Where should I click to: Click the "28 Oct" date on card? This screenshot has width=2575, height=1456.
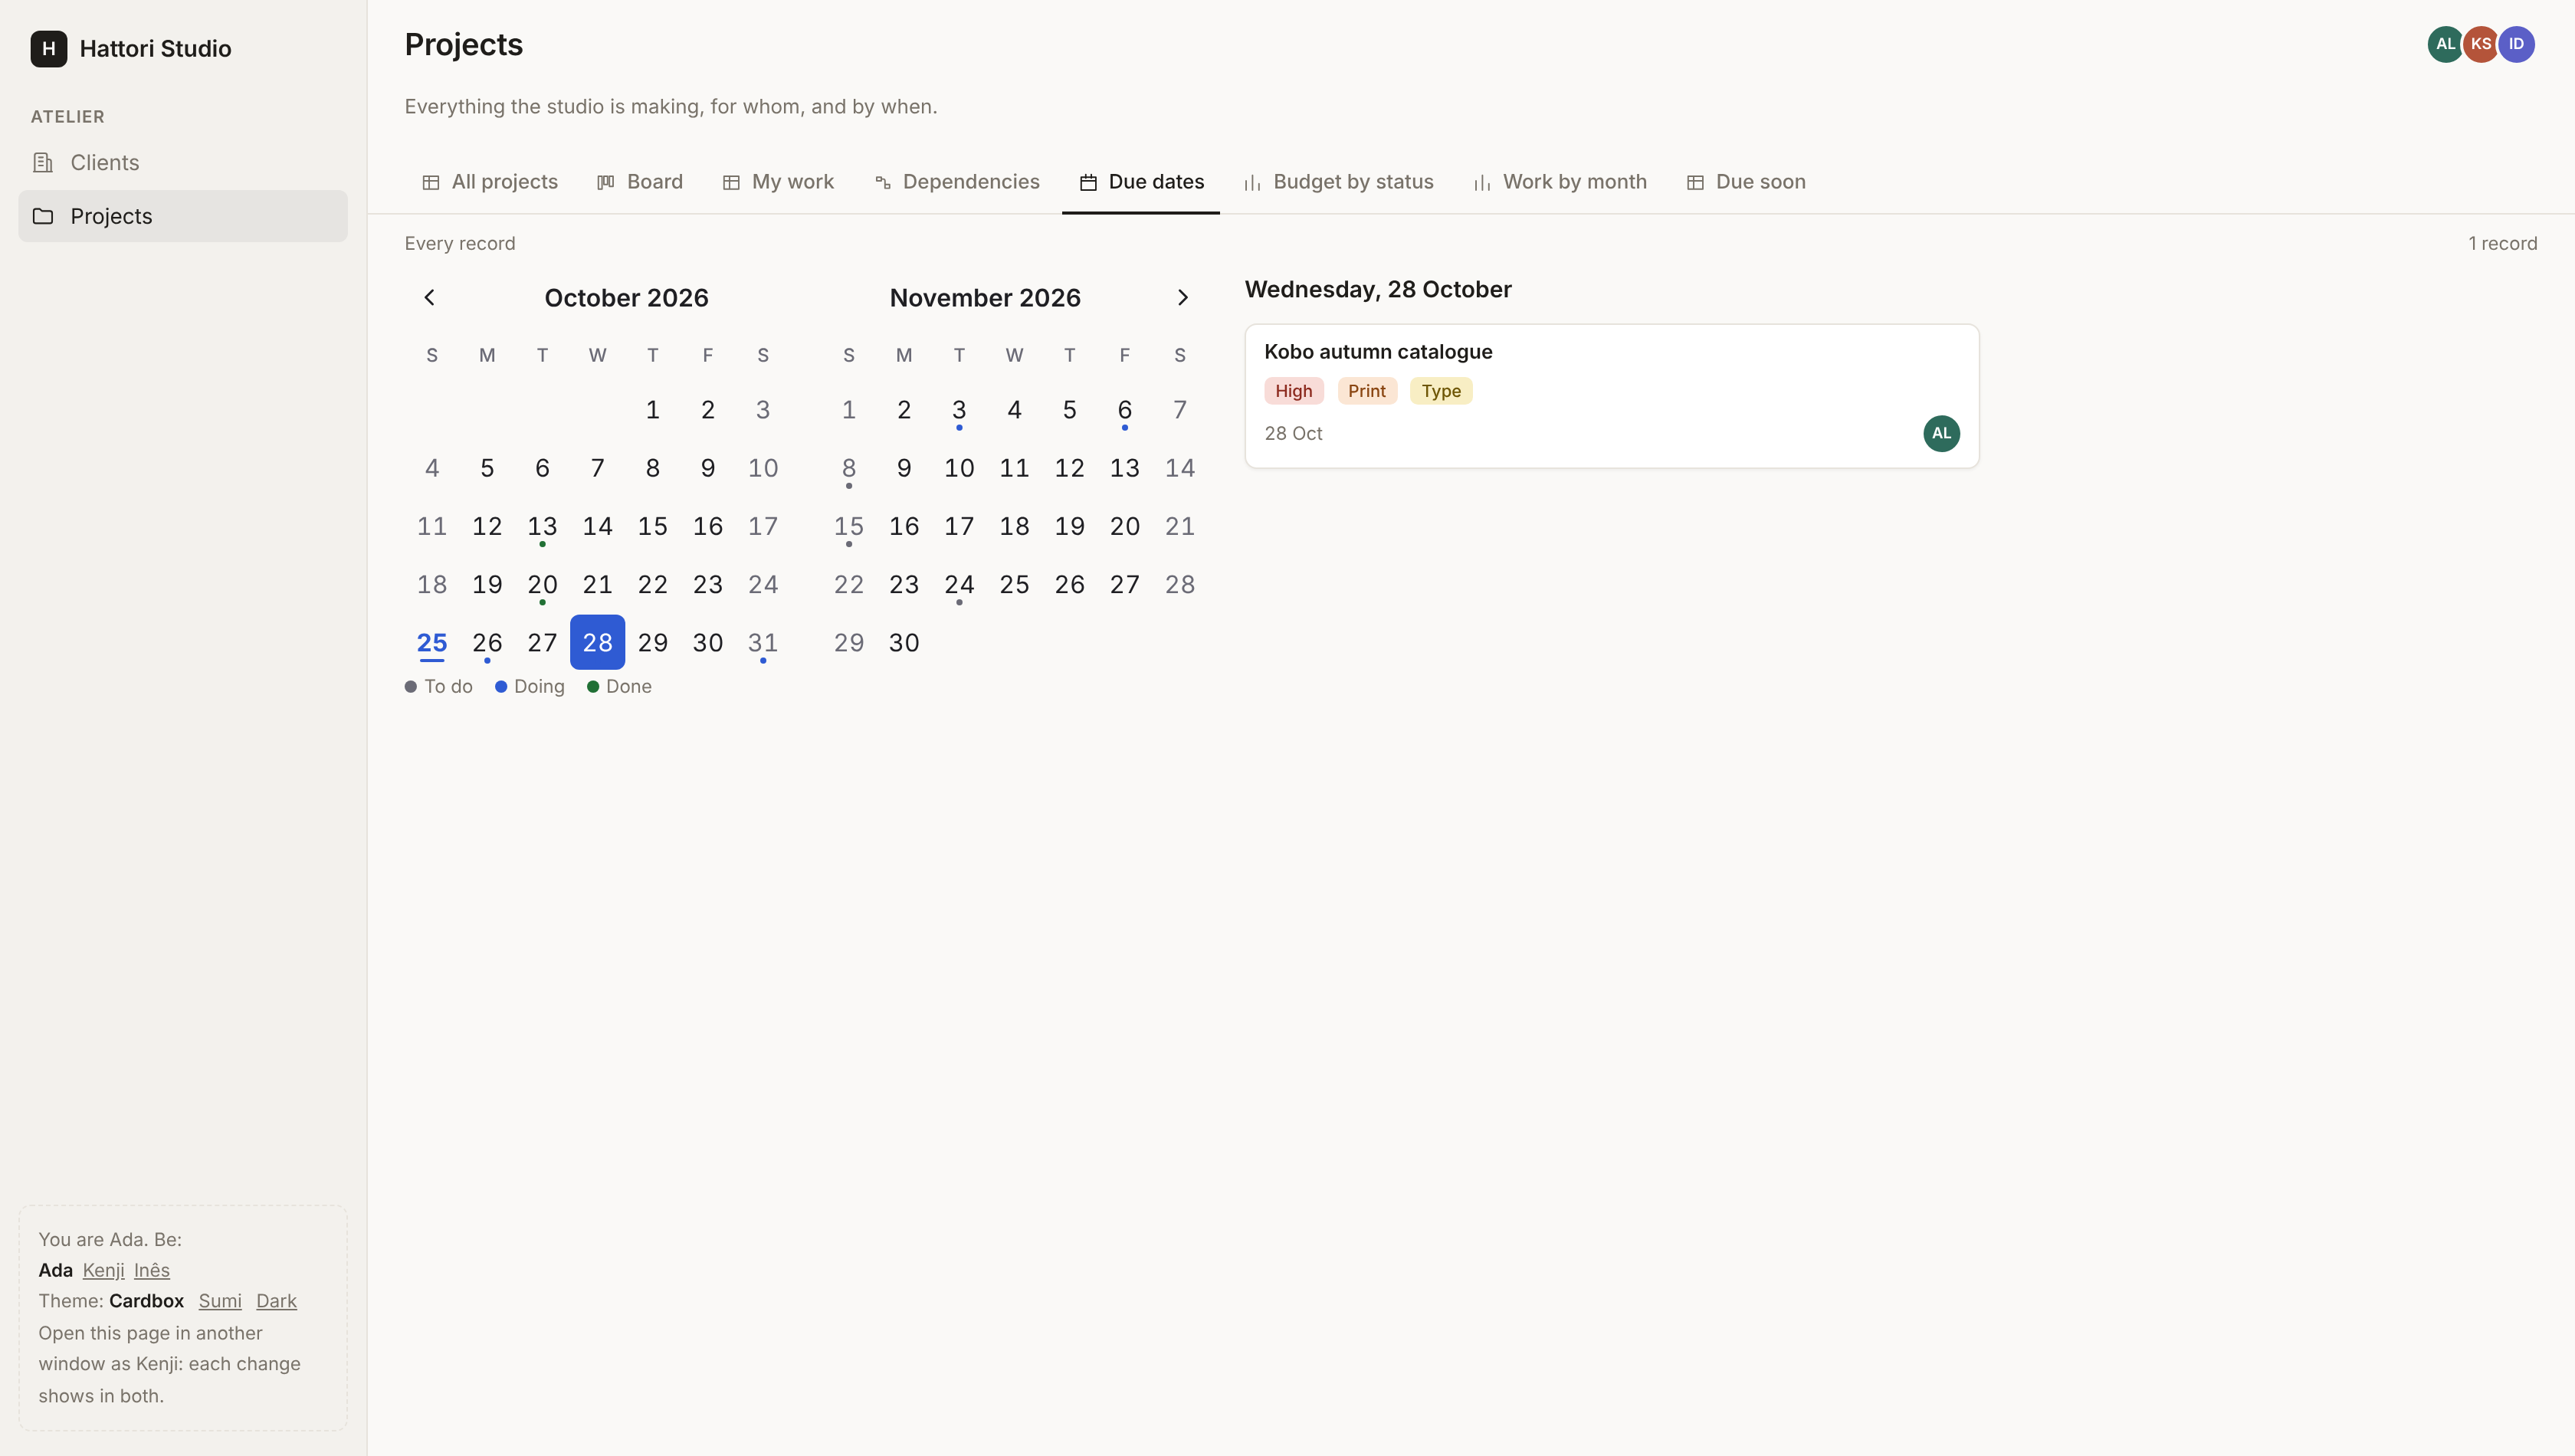coord(1293,433)
